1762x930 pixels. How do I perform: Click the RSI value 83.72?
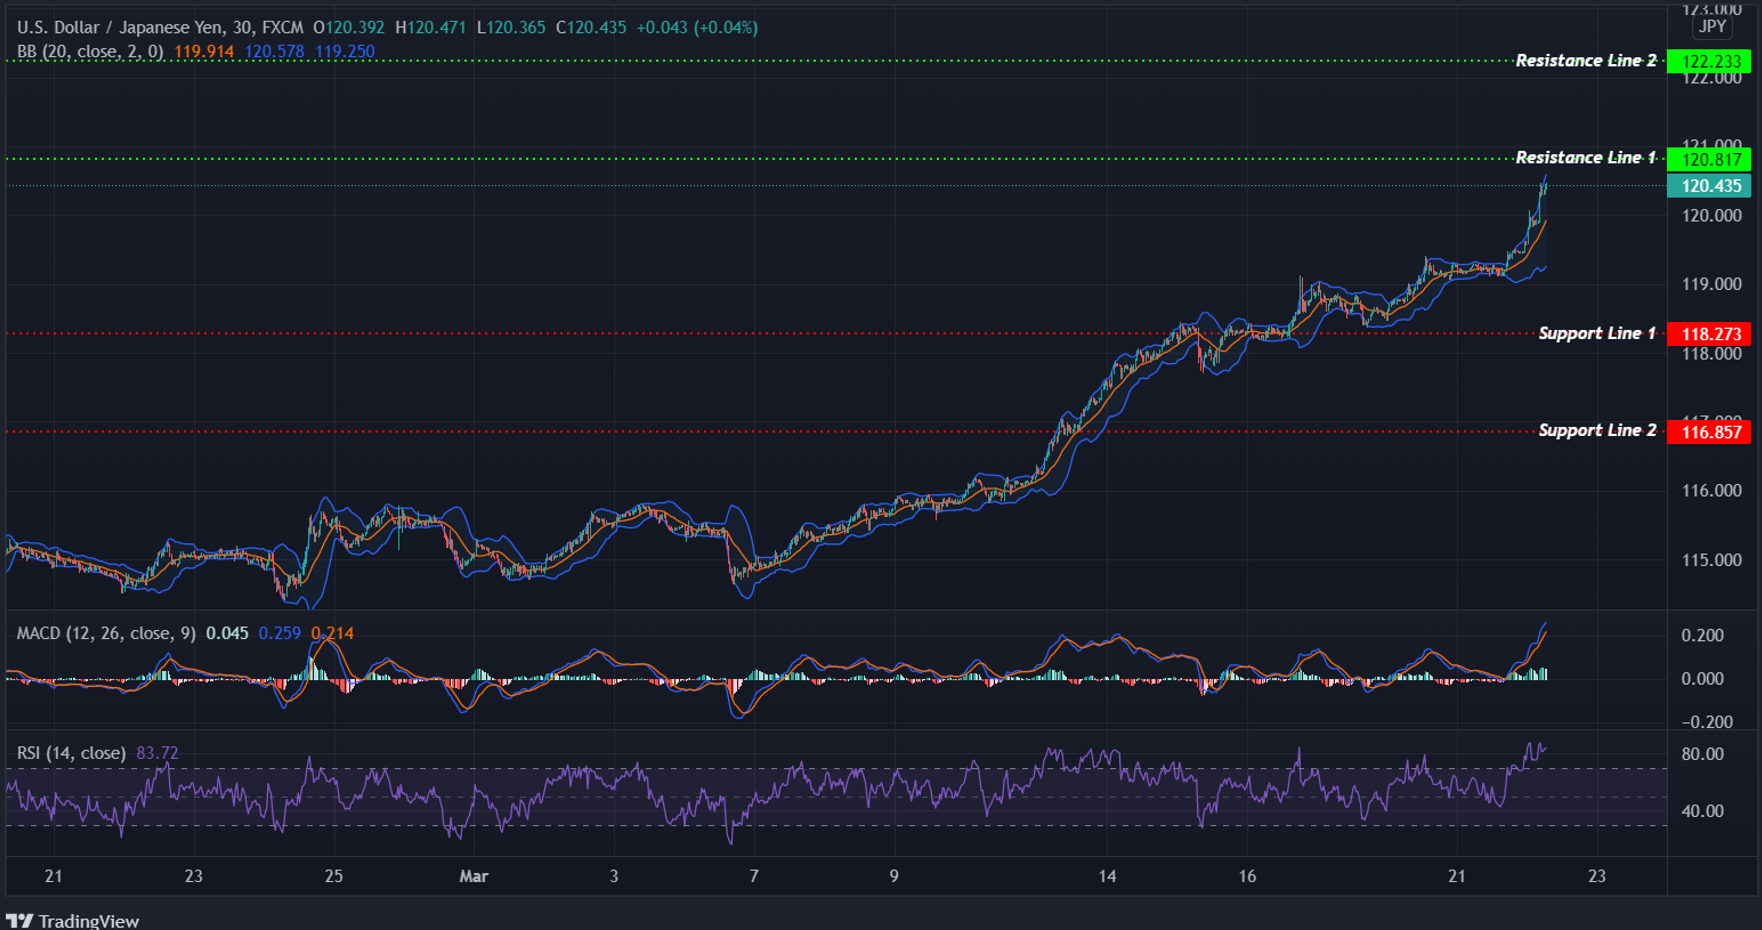158,751
